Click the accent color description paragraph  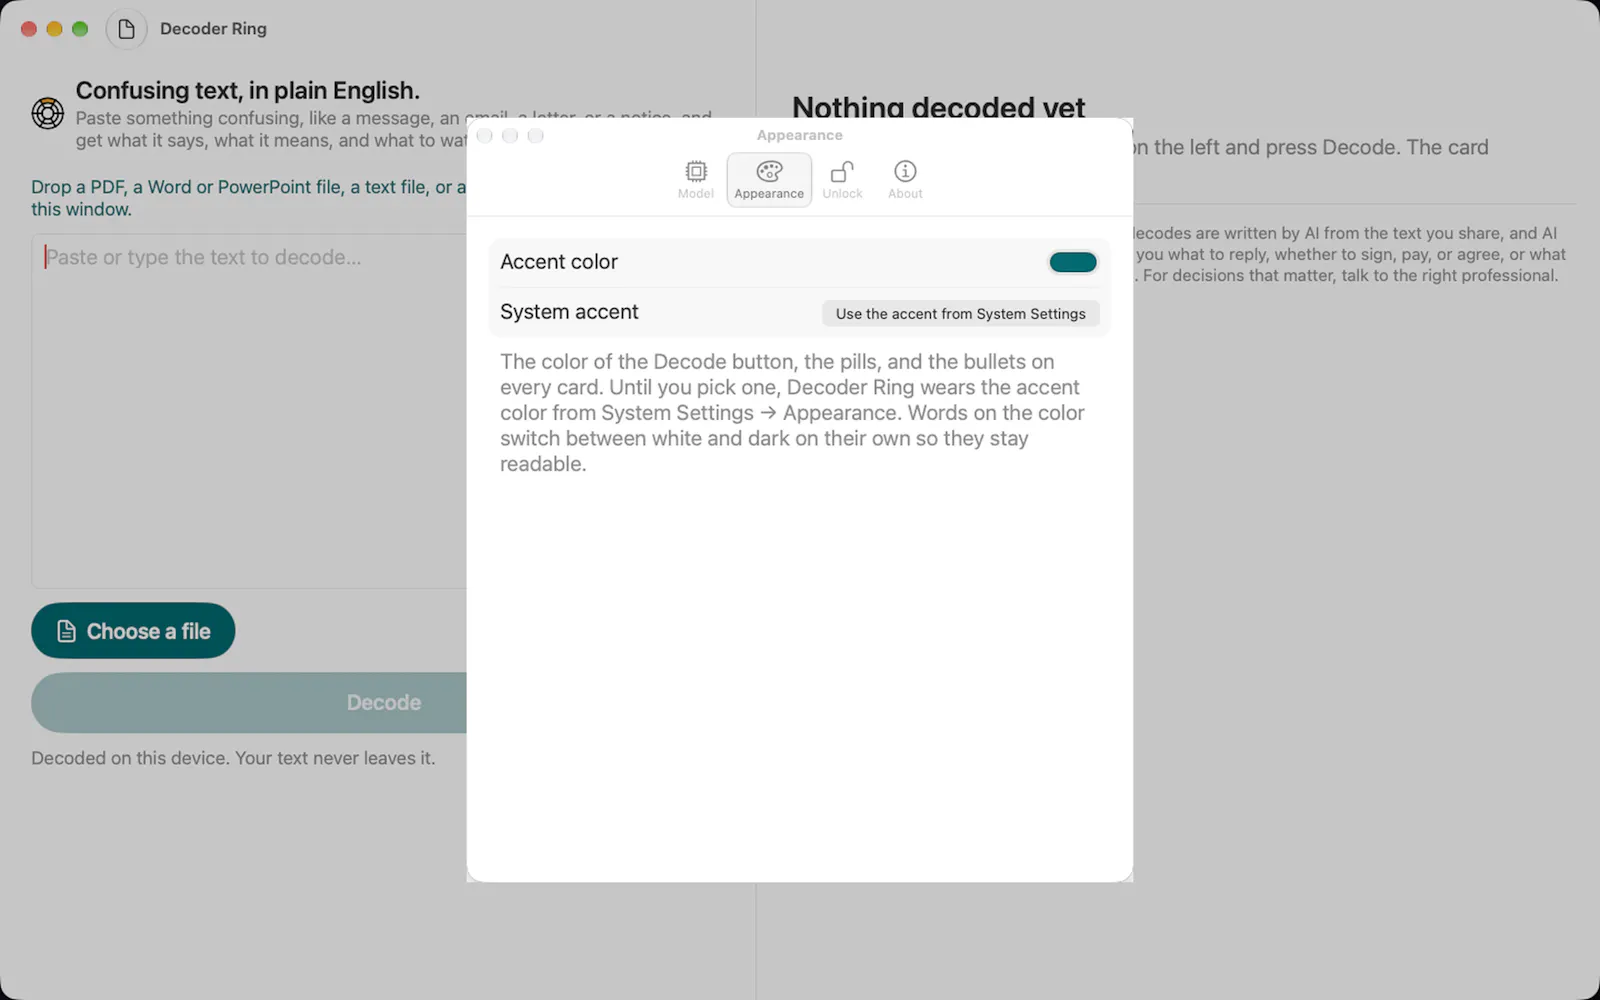click(x=792, y=412)
